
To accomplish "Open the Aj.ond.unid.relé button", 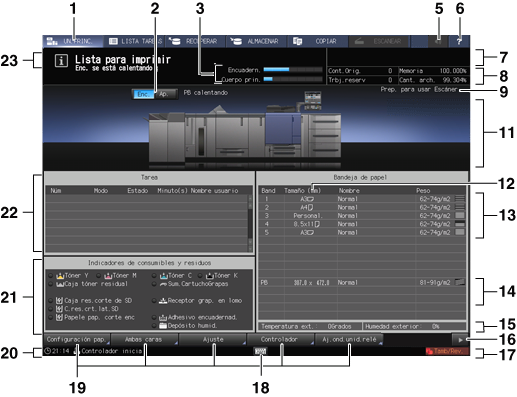I will pos(349,340).
